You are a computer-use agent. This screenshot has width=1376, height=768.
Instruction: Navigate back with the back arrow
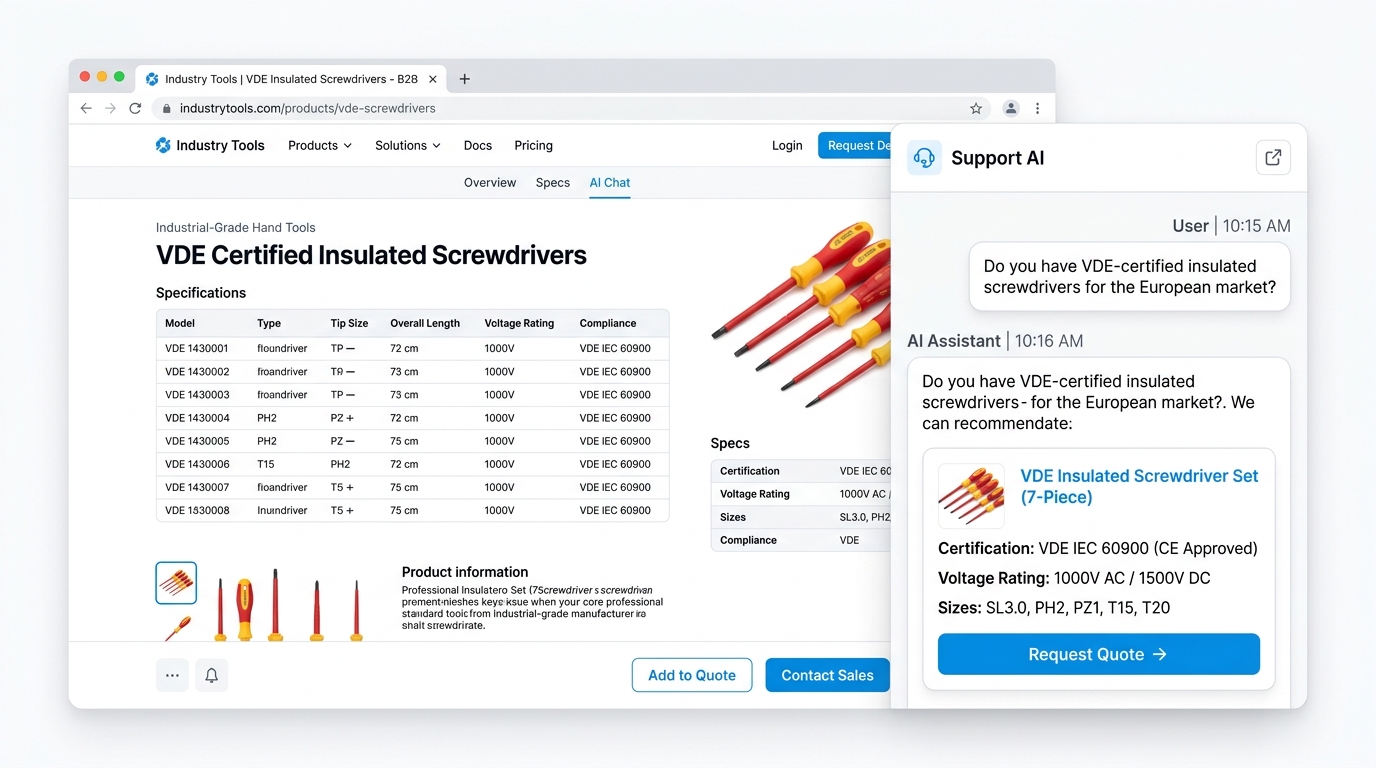85,108
